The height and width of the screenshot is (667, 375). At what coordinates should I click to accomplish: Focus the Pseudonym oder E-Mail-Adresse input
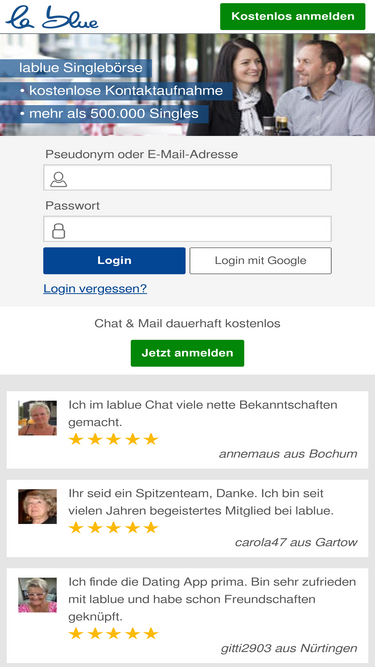click(187, 178)
